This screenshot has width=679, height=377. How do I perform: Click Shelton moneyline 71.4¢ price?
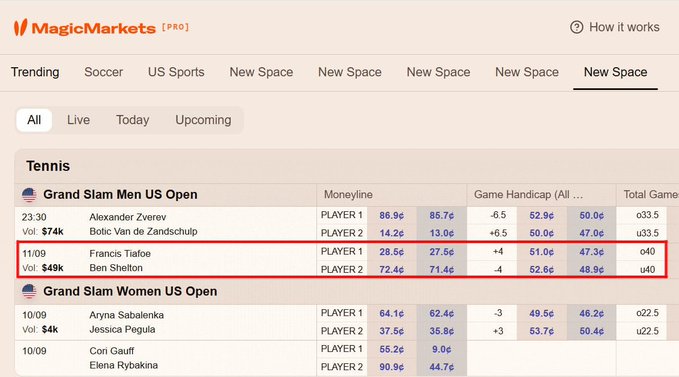click(x=442, y=270)
